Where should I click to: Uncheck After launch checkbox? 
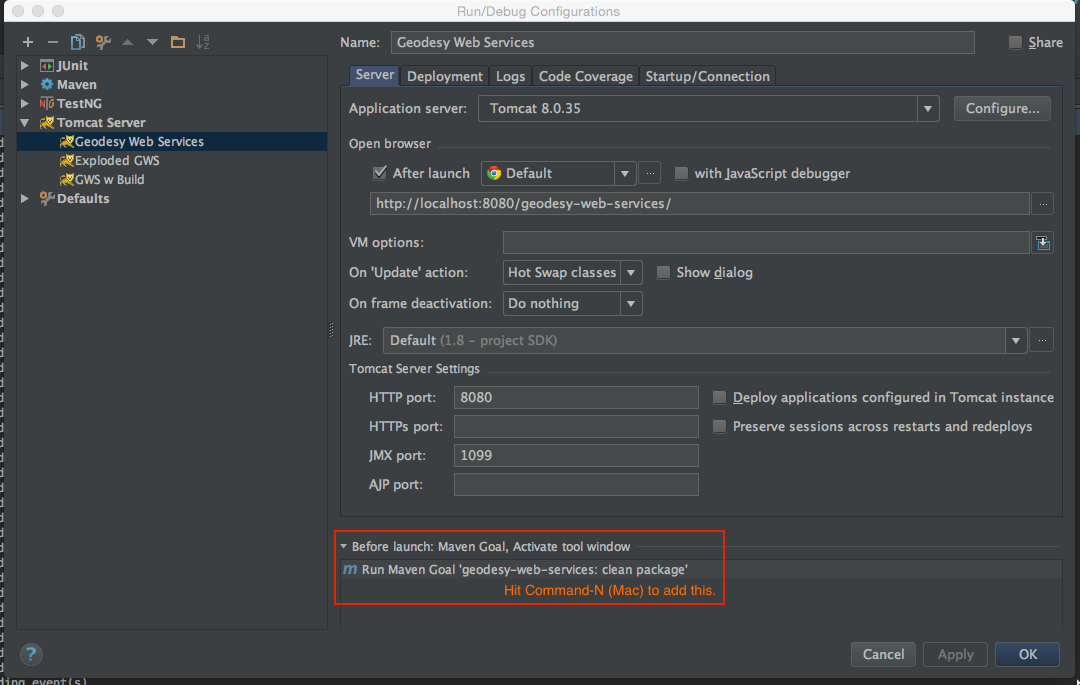point(380,173)
